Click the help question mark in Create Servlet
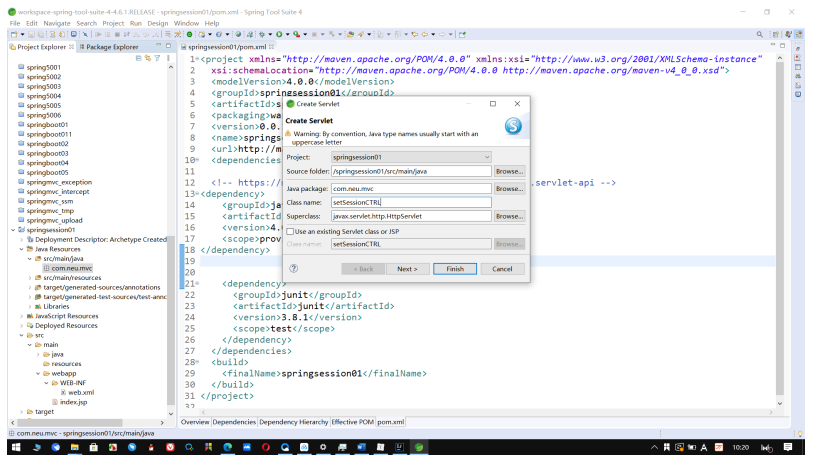825x467 pixels. [x=294, y=269]
